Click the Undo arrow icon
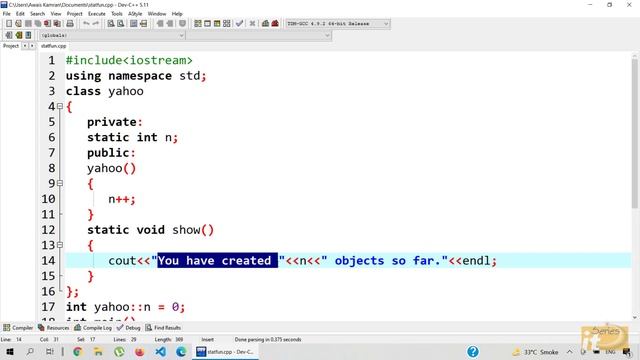The height and width of the screenshot is (360, 640). pyautogui.click(x=86, y=24)
